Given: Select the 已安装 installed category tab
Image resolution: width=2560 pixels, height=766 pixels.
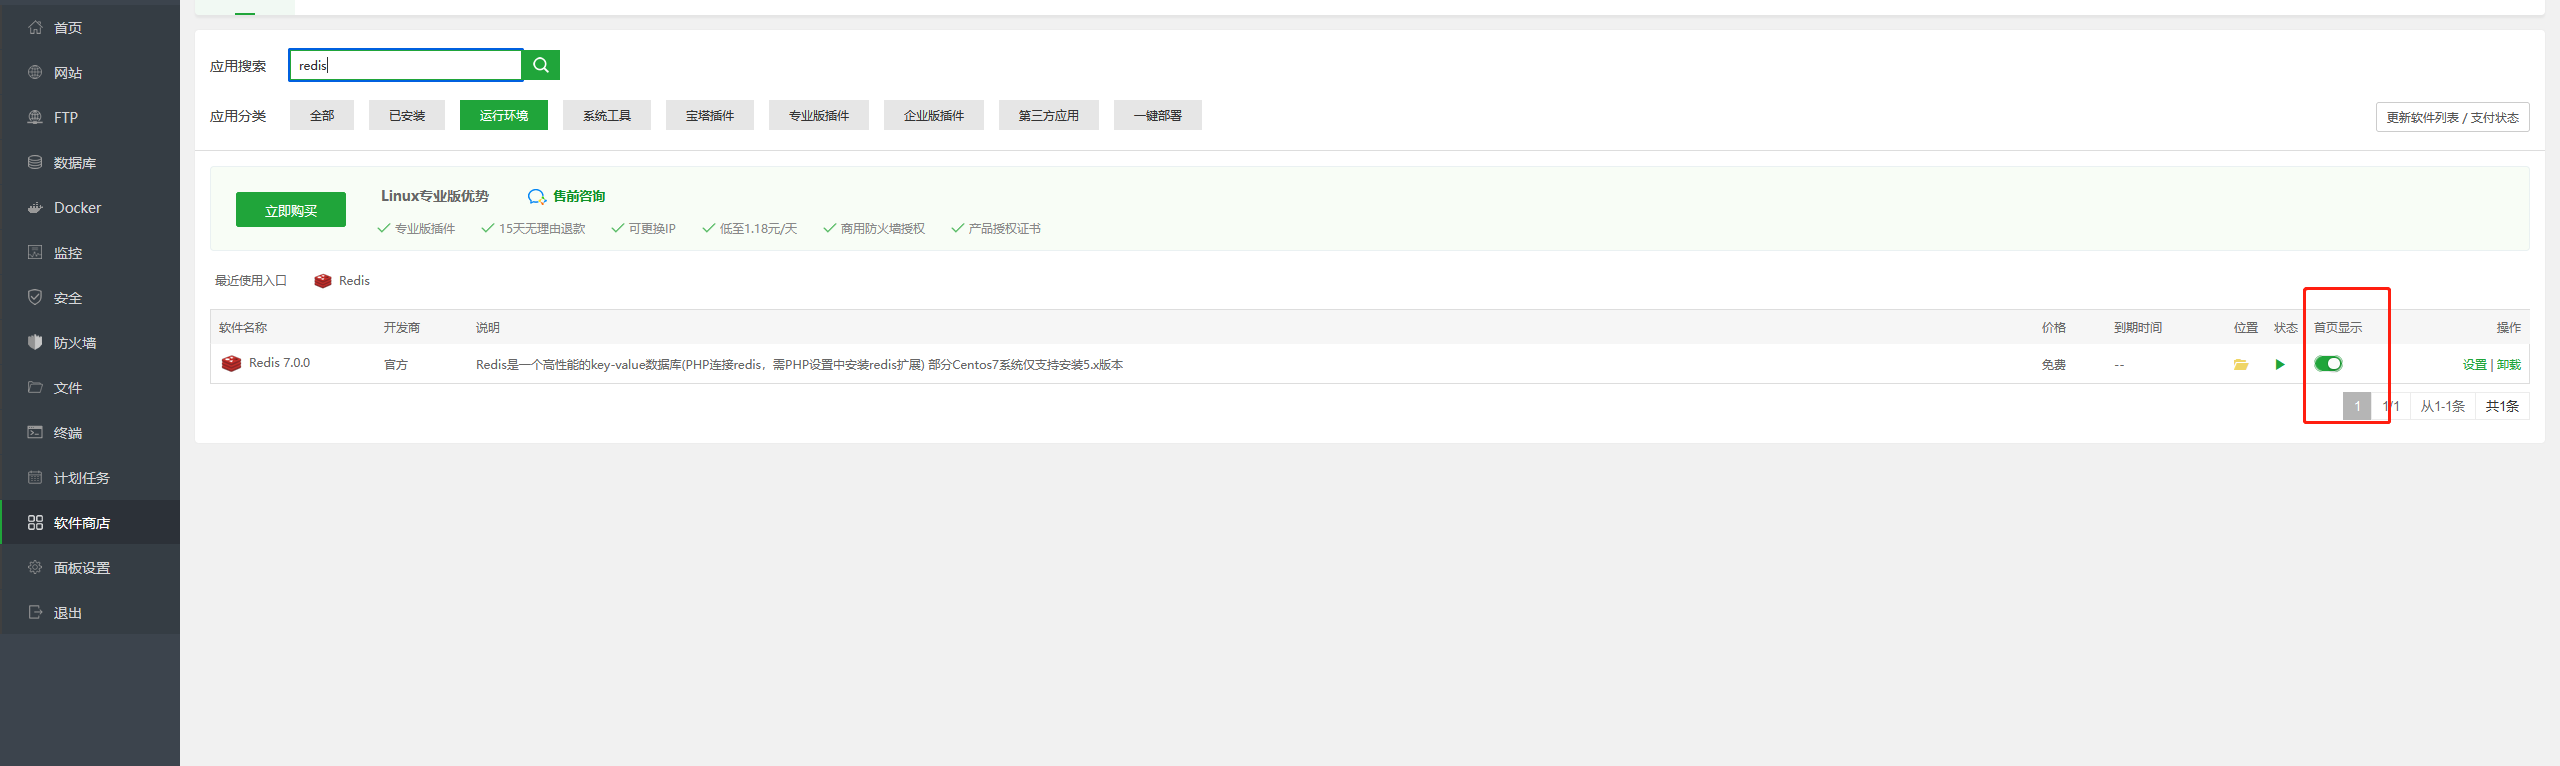Looking at the screenshot, I should pos(407,115).
